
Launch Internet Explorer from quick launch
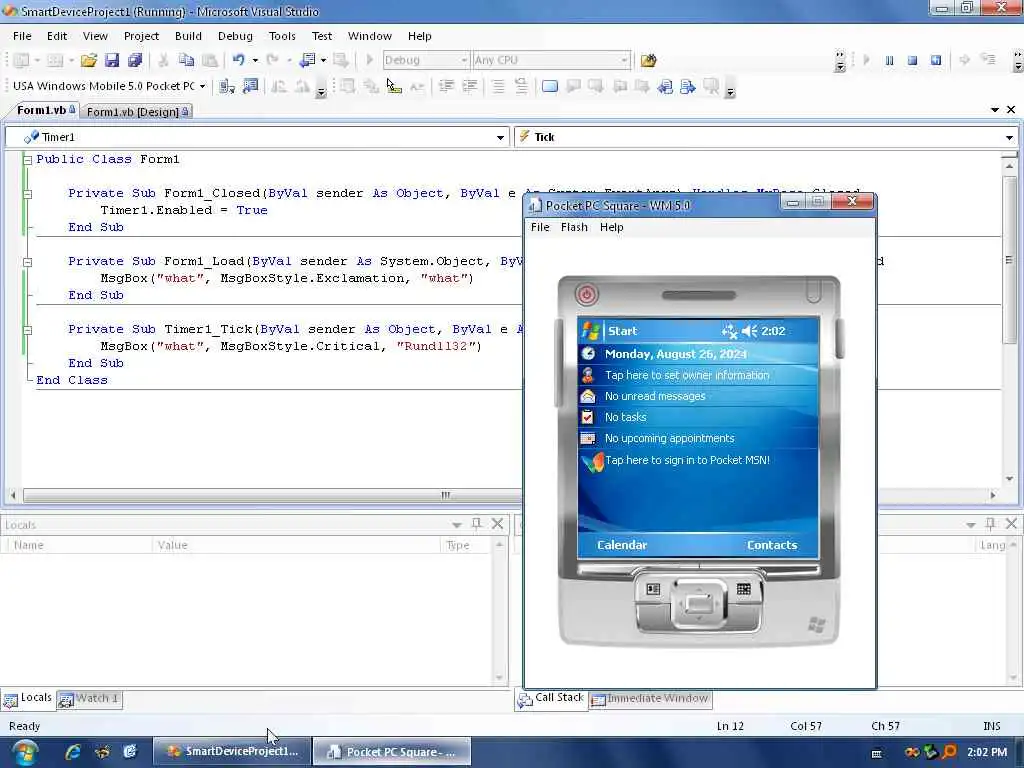[x=72, y=752]
